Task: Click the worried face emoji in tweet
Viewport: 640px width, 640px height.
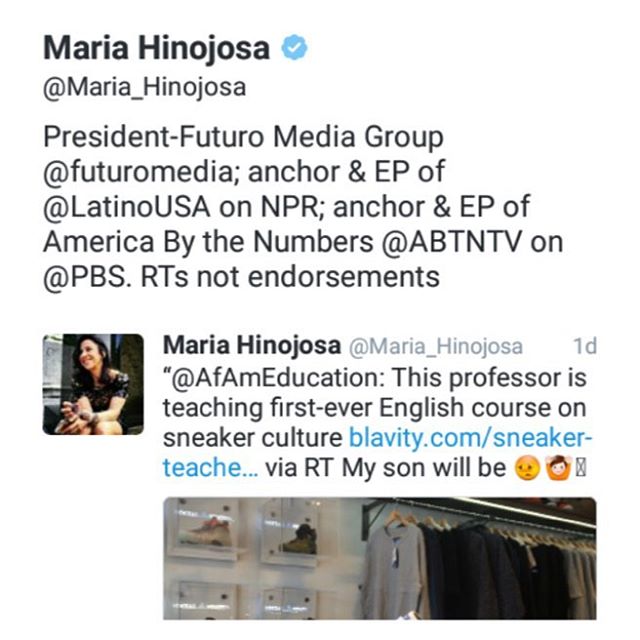Action: 527,468
